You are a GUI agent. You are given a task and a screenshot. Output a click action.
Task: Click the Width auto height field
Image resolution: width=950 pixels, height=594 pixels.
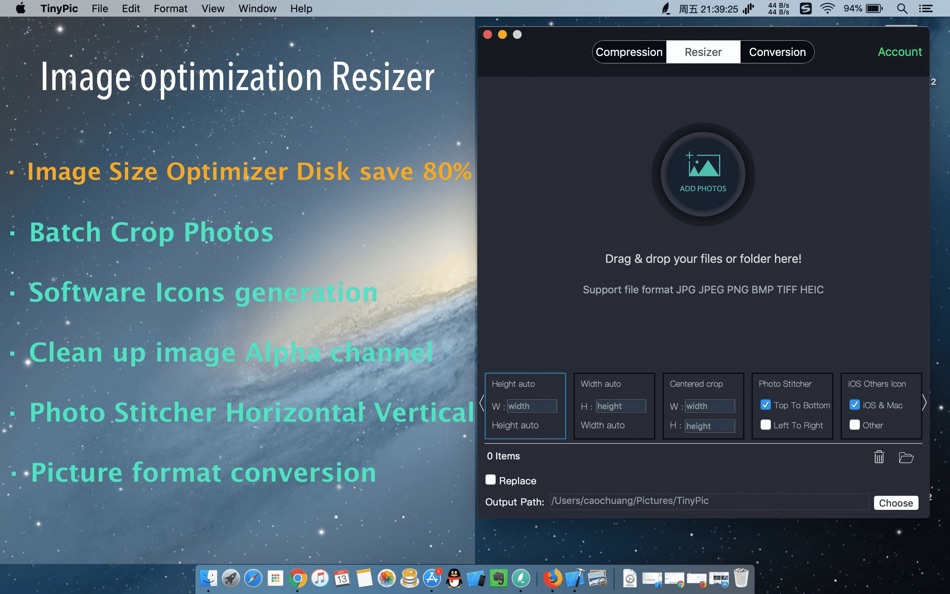tap(620, 406)
